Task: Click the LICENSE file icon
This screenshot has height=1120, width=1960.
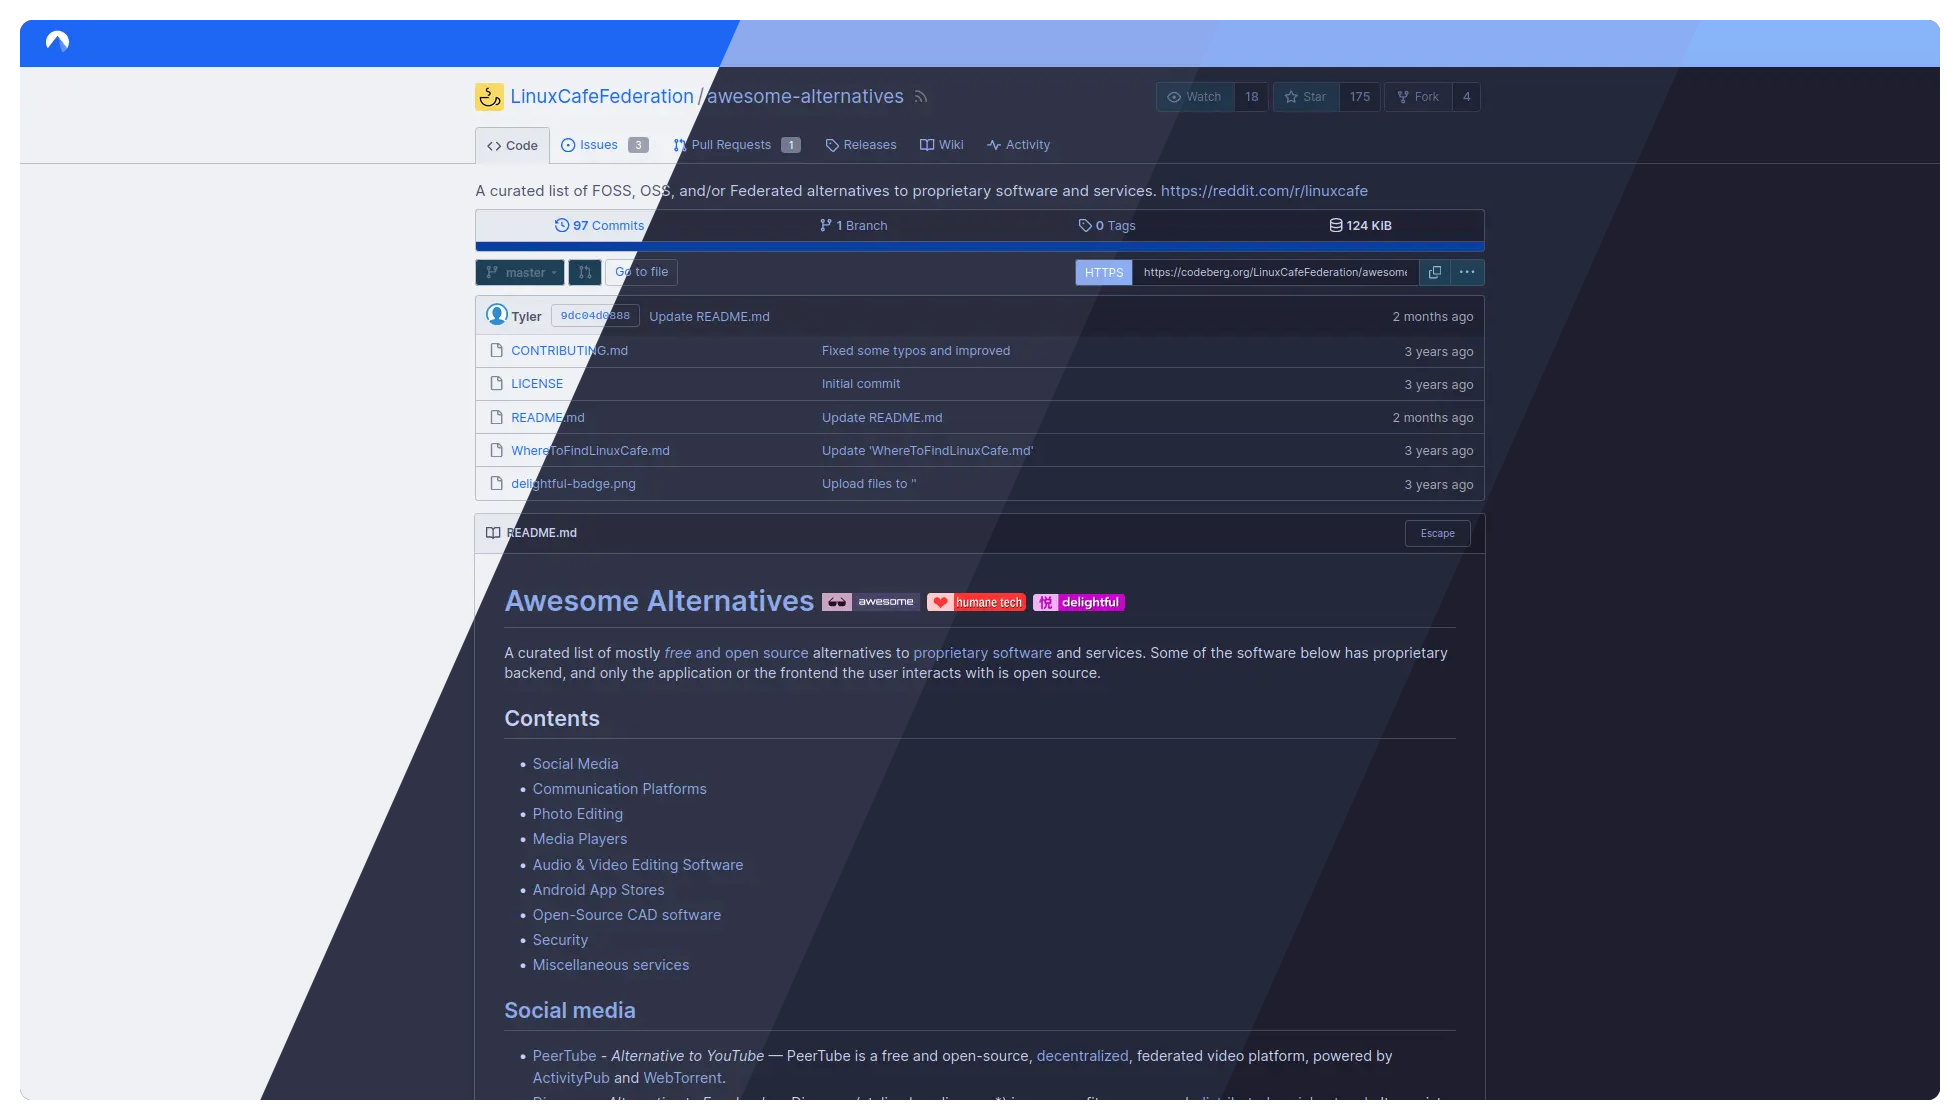Action: 496,384
